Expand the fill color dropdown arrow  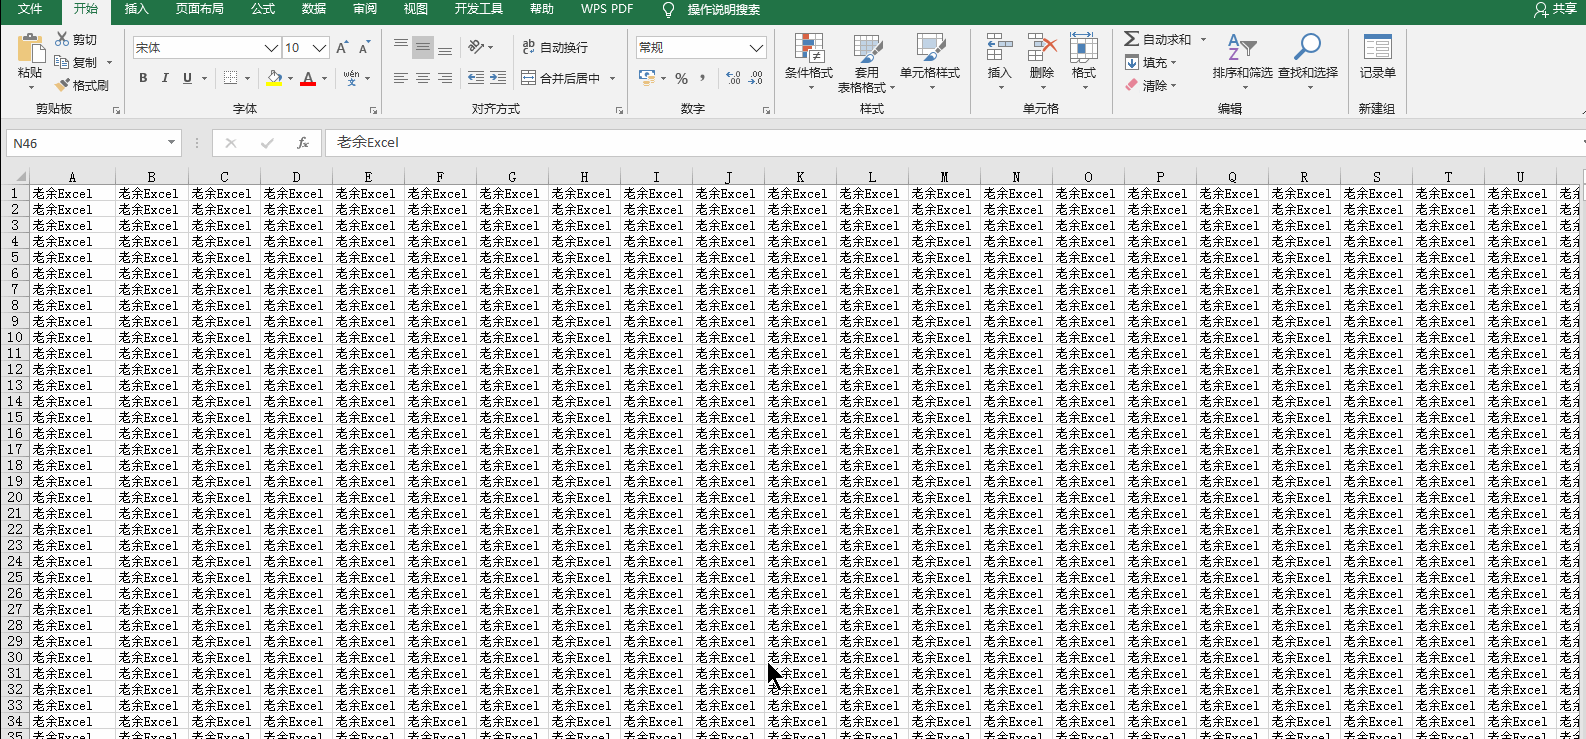[290, 78]
